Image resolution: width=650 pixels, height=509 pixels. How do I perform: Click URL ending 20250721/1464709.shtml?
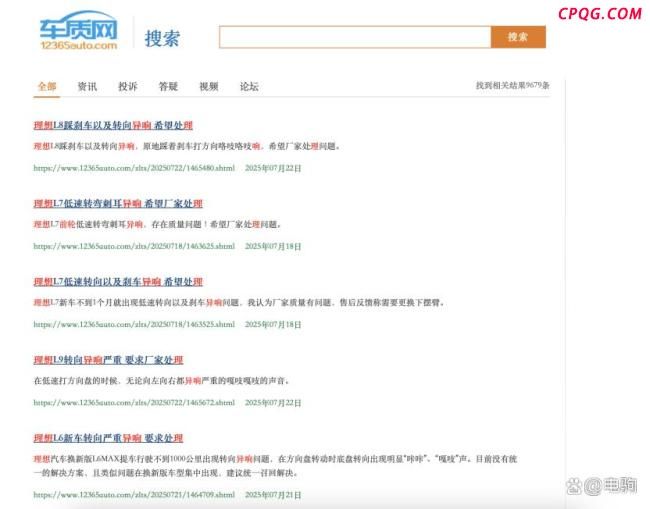coord(134,494)
